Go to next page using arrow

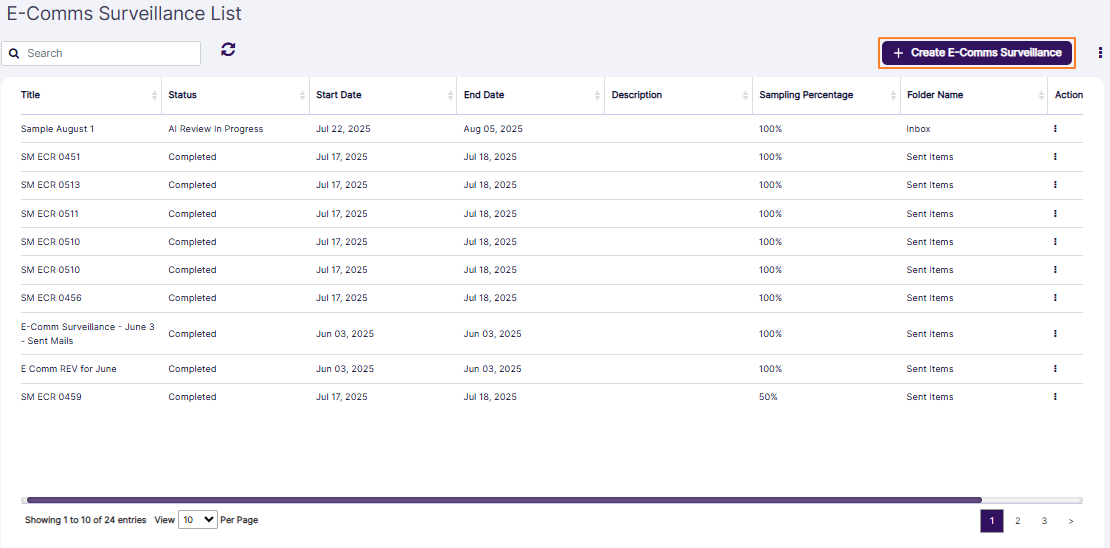tap(1071, 521)
